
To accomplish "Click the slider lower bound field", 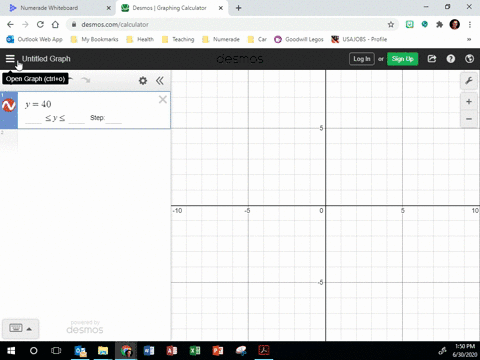I will [33, 119].
